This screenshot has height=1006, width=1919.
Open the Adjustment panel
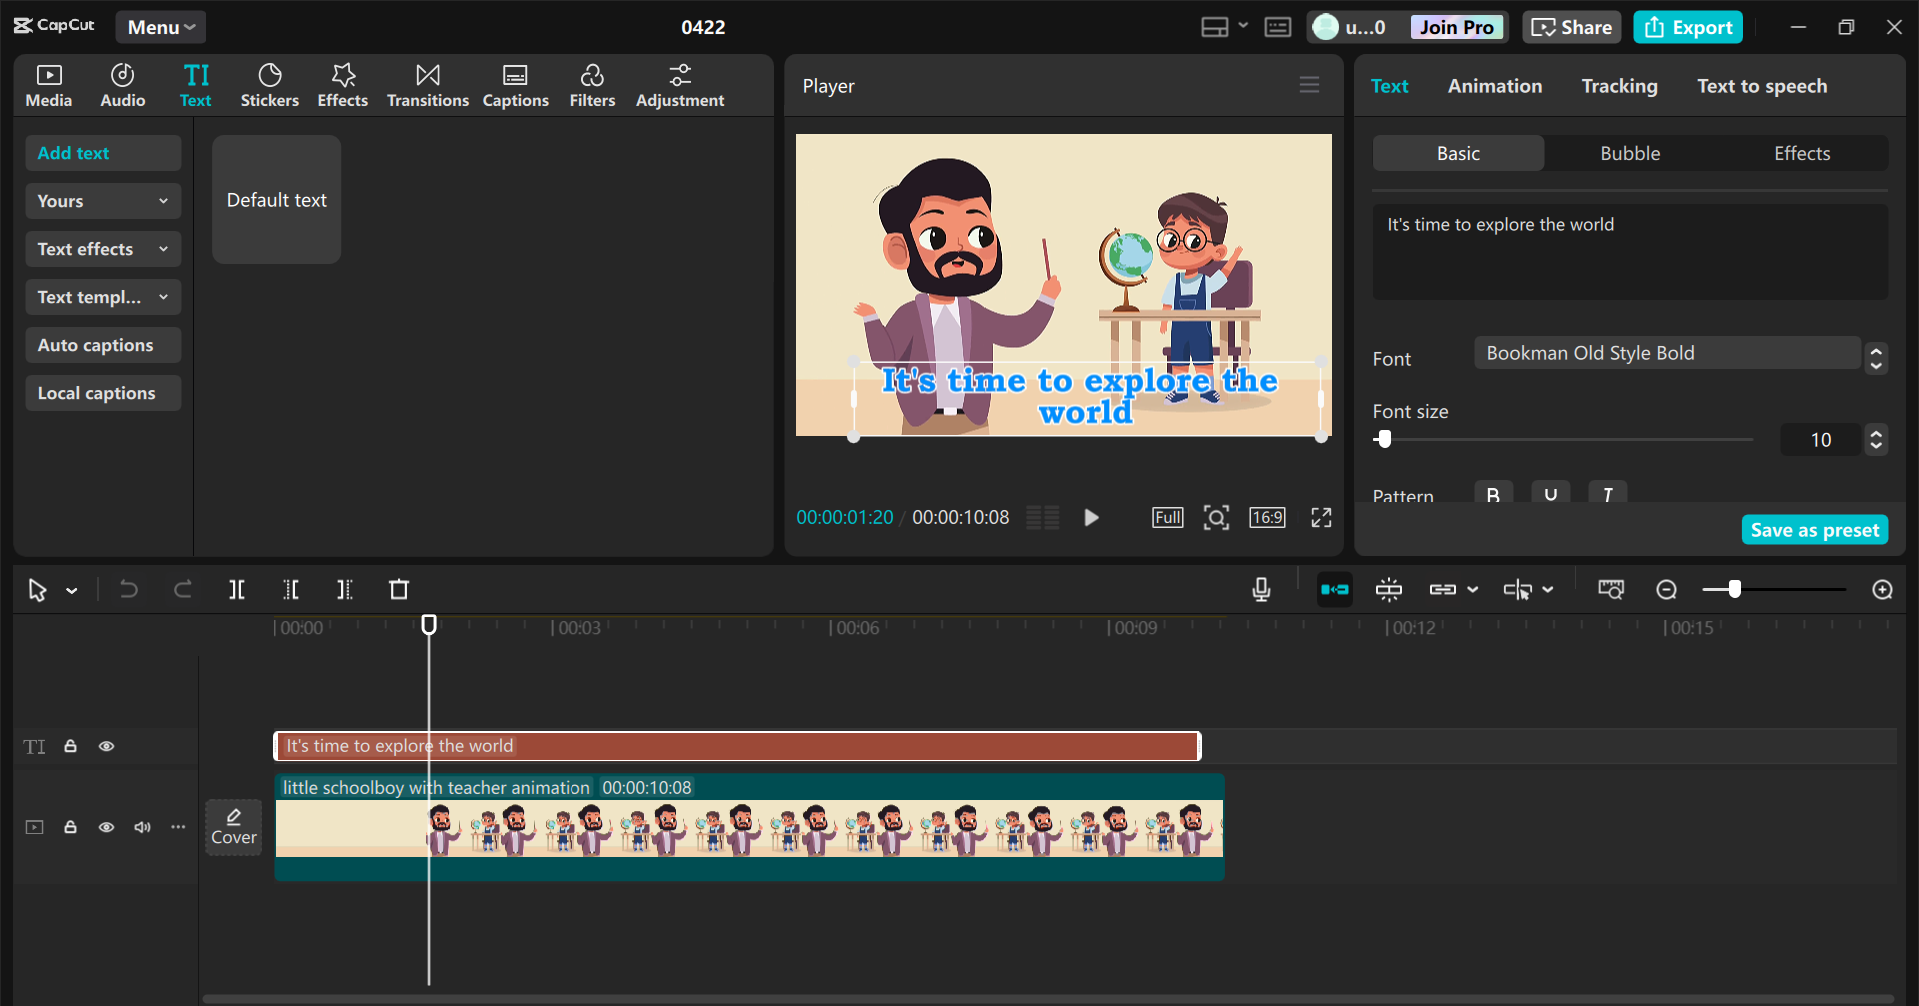[x=679, y=85]
